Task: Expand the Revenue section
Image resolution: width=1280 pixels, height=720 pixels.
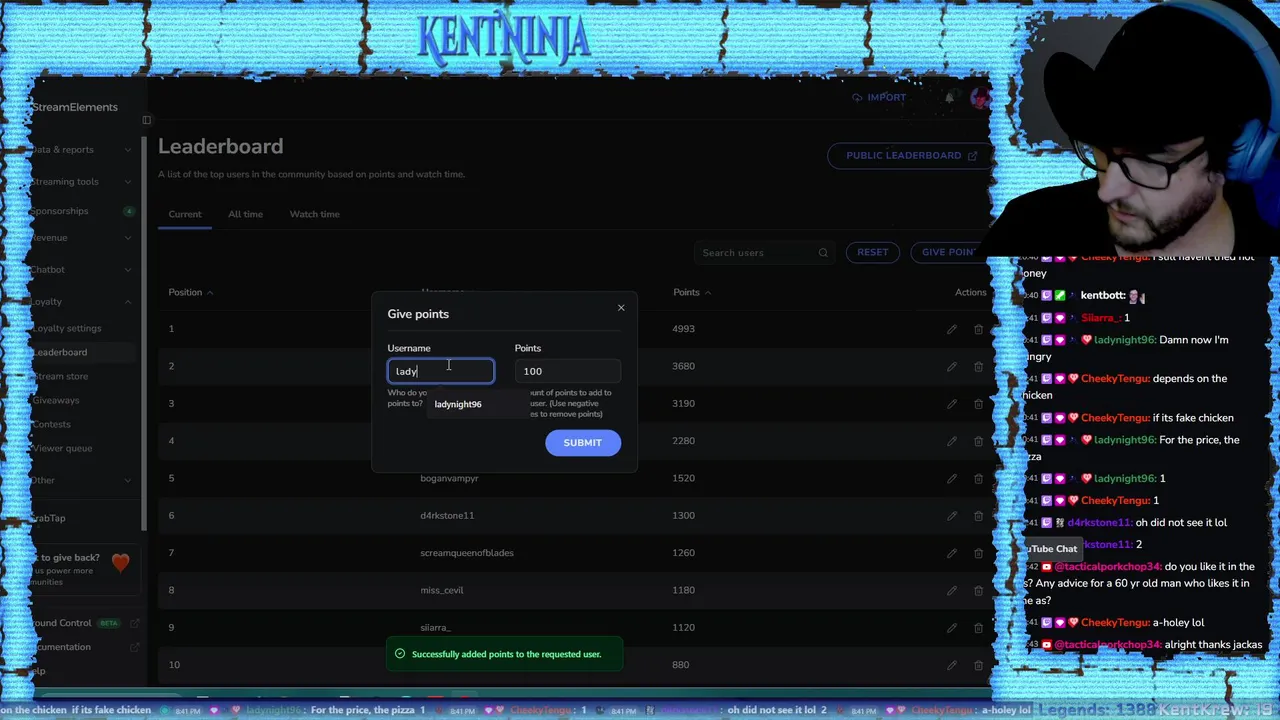Action: [127, 238]
